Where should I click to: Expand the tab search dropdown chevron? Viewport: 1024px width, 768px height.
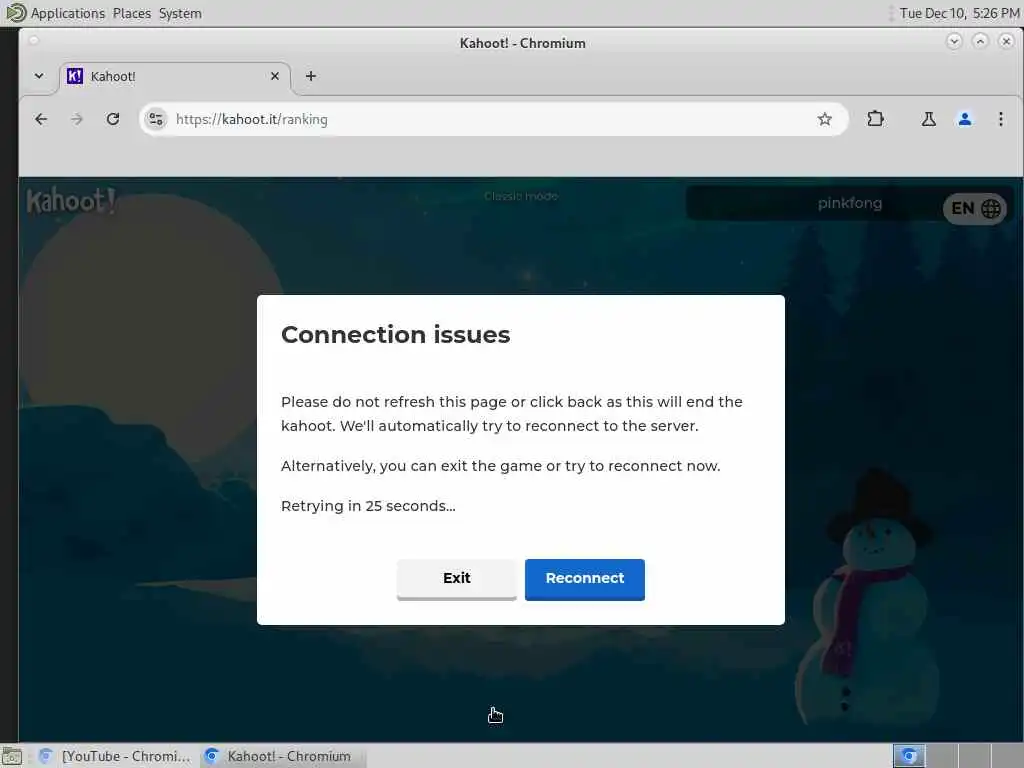[39, 76]
